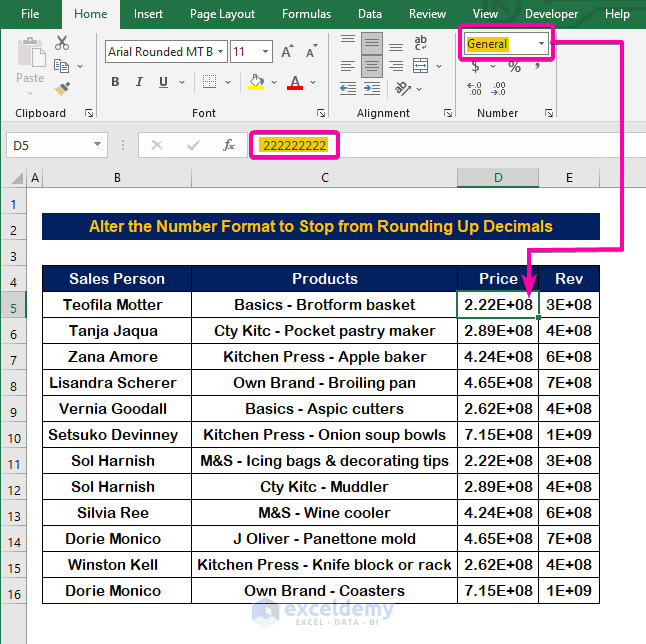
Task: Open the font name dropdown
Action: coord(221,52)
